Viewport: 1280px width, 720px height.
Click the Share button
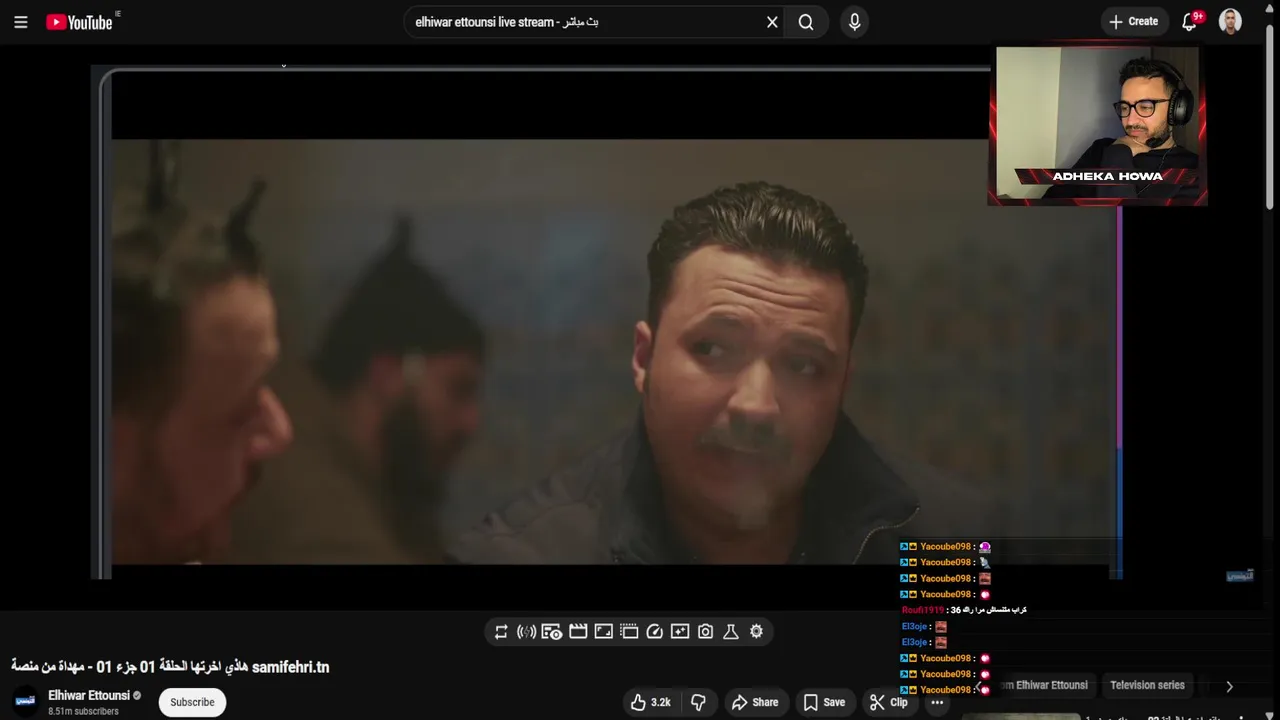pos(755,703)
